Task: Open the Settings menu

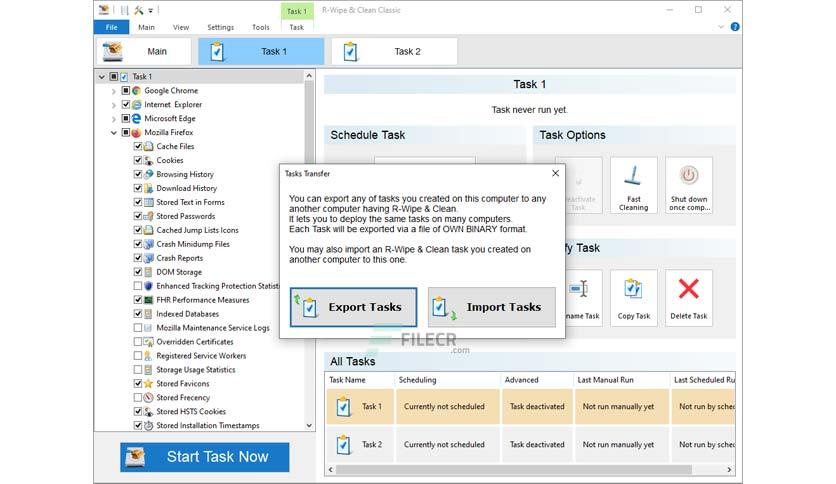Action: [x=220, y=27]
